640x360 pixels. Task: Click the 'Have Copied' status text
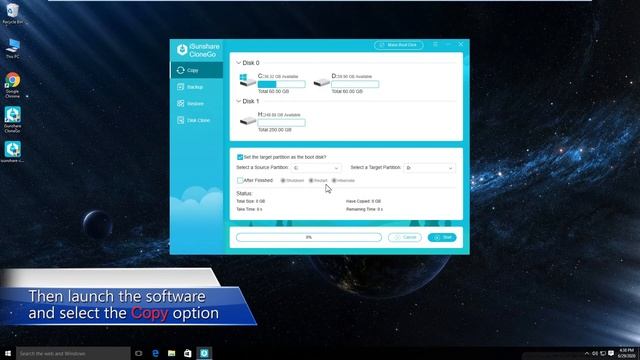point(363,201)
